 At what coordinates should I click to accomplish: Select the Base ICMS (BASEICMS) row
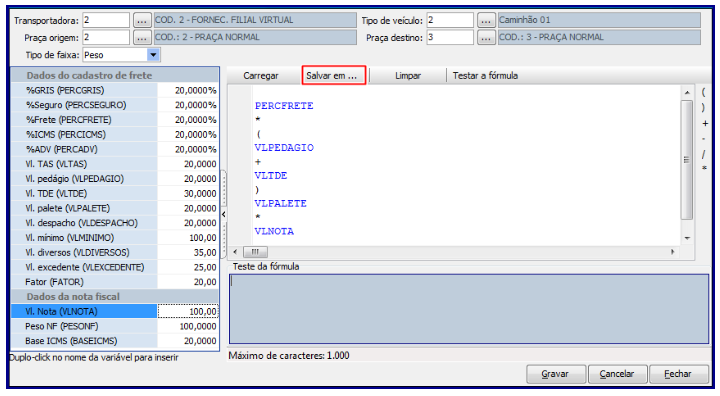(x=115, y=341)
